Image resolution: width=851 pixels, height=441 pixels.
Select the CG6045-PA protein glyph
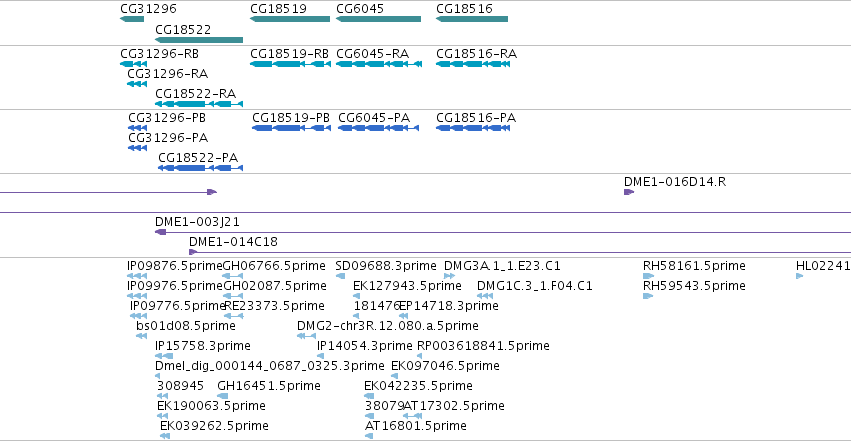click(378, 128)
